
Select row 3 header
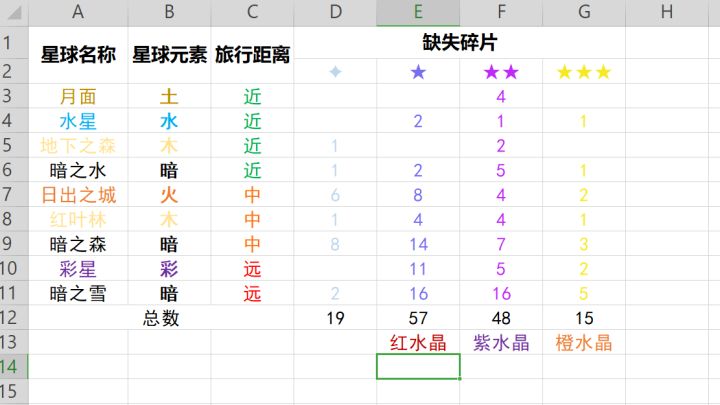[14, 96]
